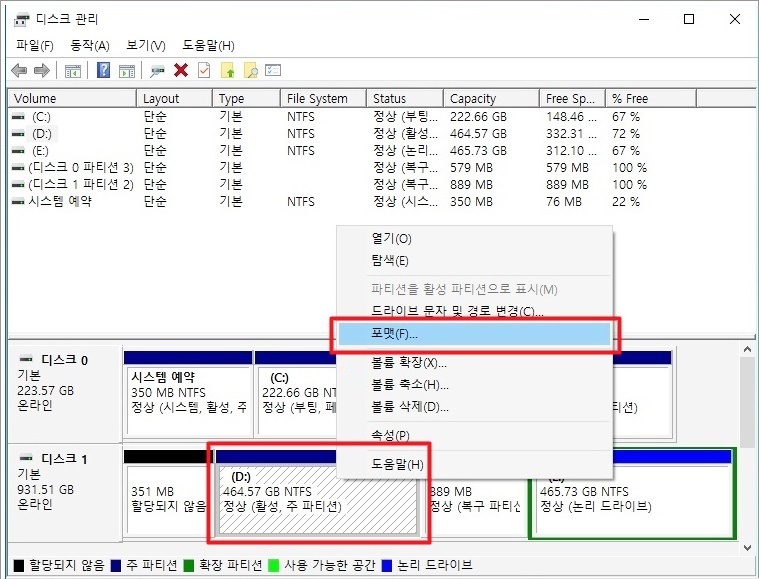Click the 디스크 0 disk icon

coord(26,359)
